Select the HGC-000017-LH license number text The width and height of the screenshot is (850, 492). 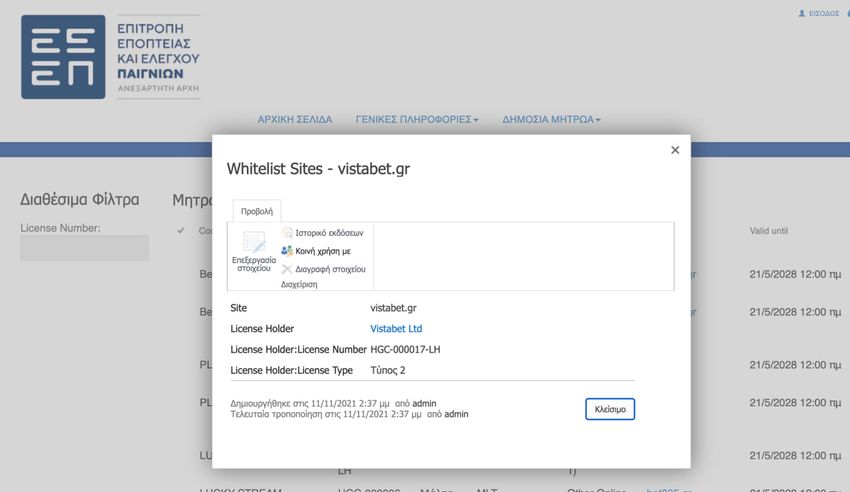[x=405, y=349]
